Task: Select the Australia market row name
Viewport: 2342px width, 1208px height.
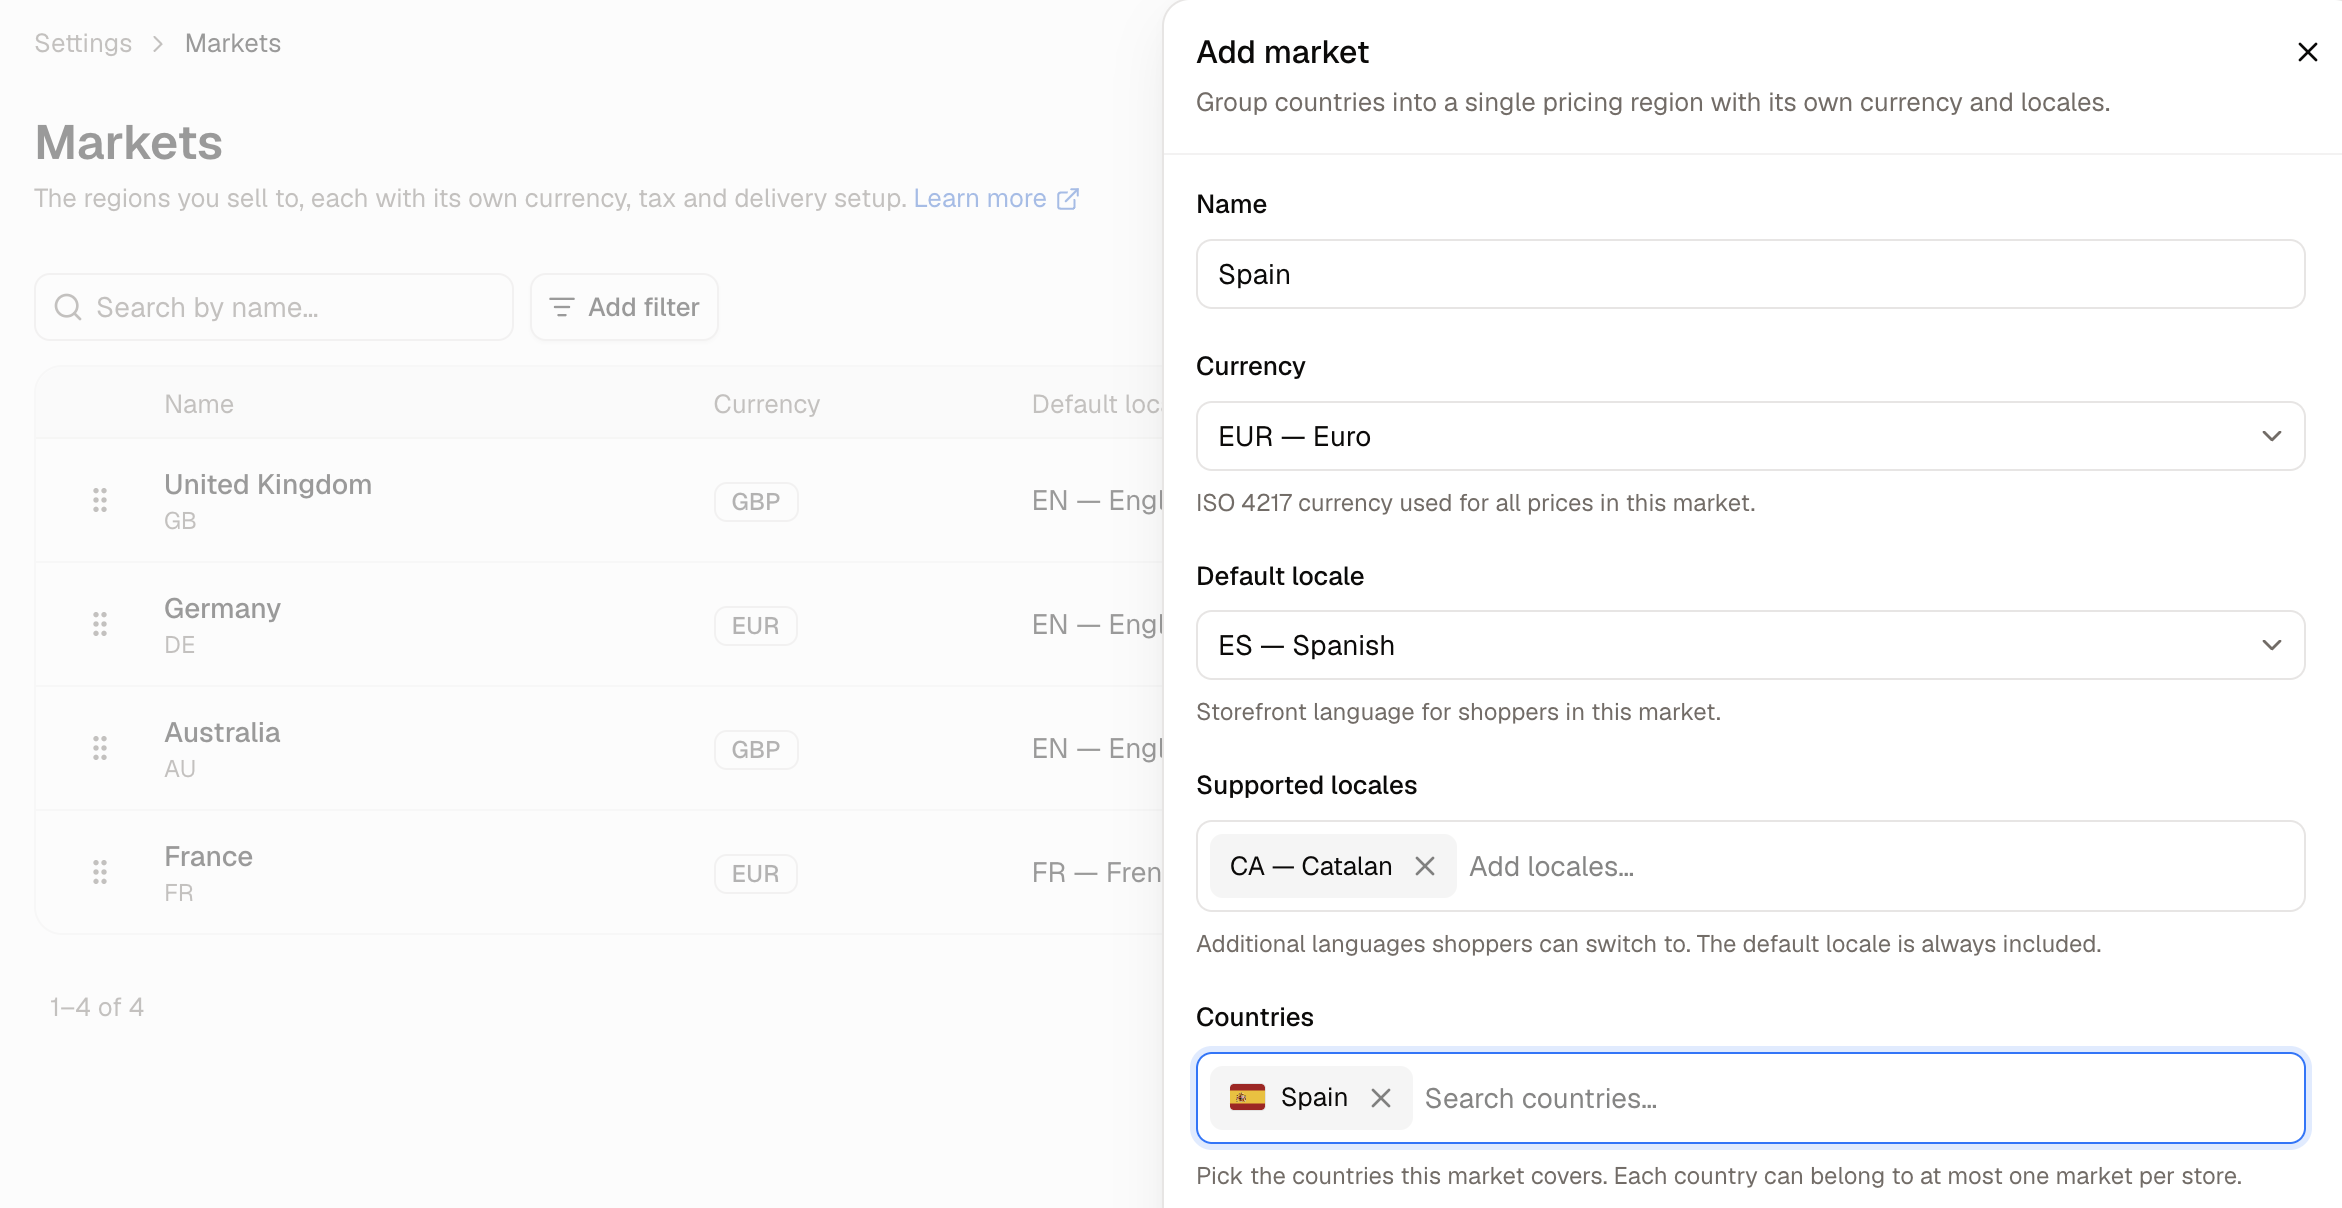Action: click(x=222, y=732)
